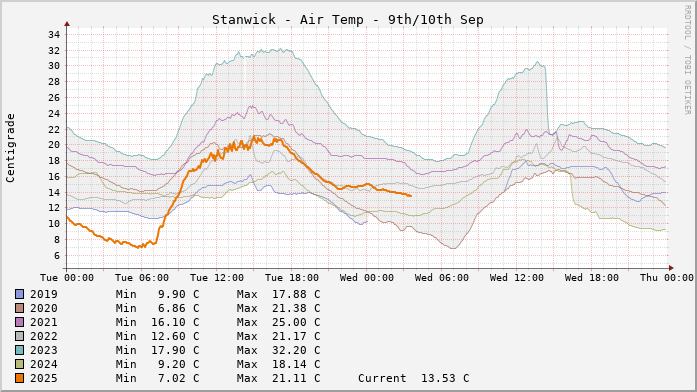Click the 2023 legend year label

44,350
